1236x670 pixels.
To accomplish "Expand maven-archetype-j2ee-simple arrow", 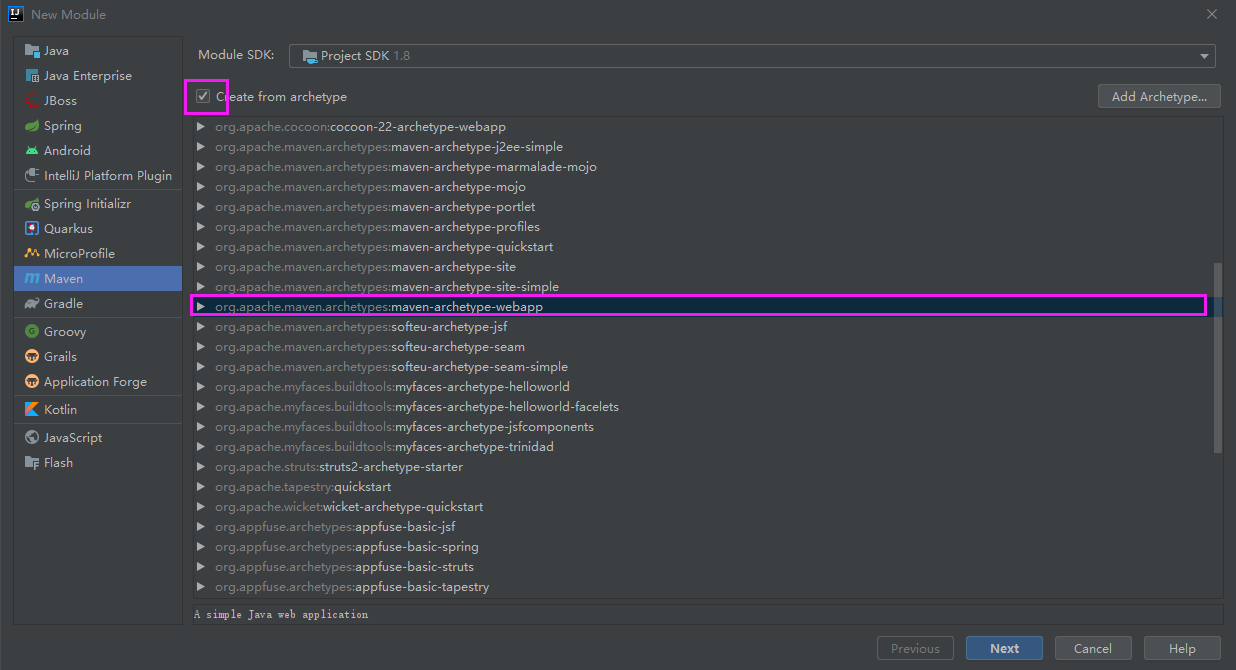I will 201,147.
